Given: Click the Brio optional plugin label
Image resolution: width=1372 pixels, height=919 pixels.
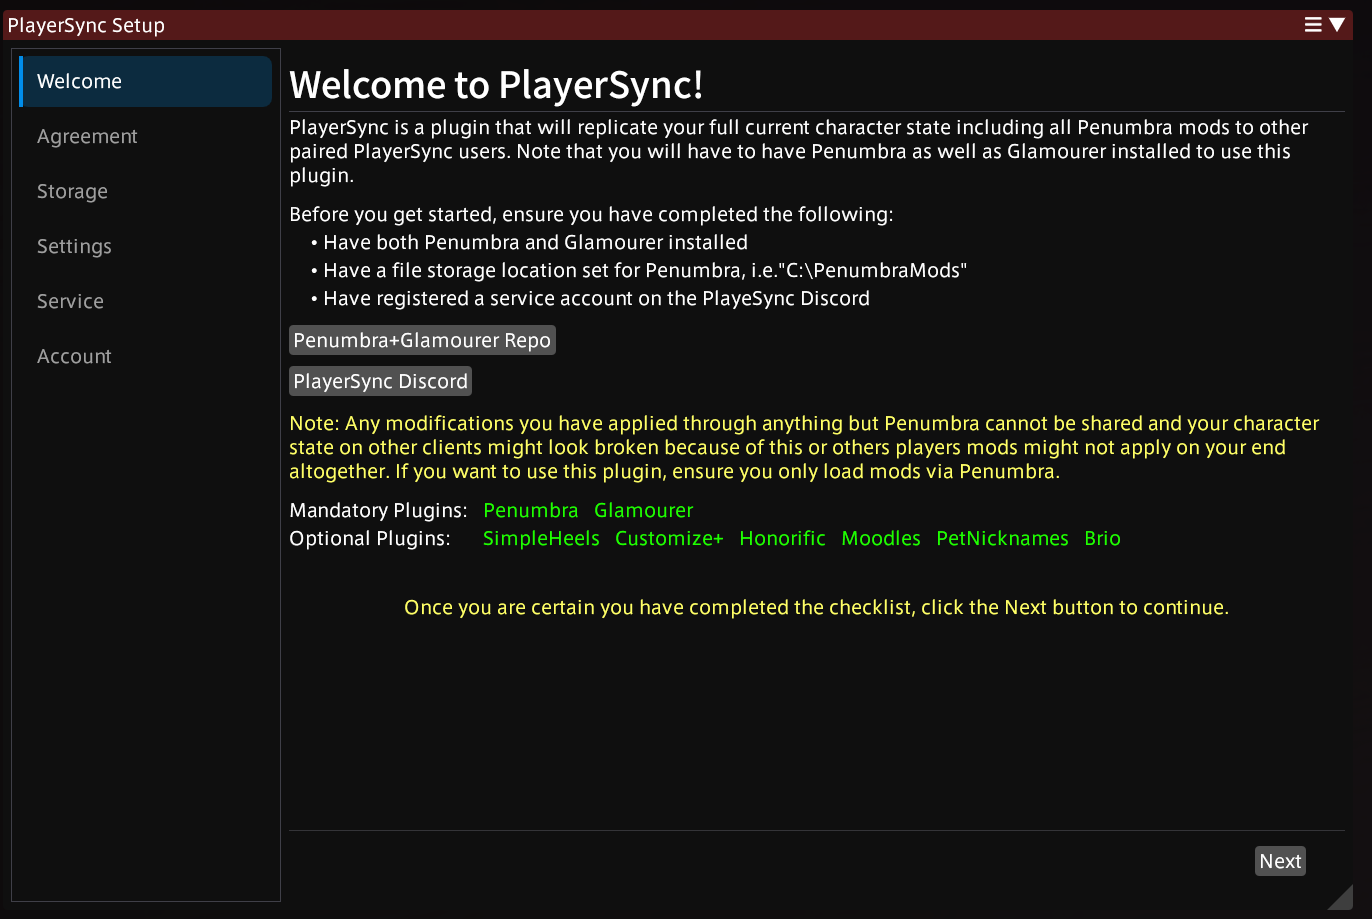Looking at the screenshot, I should pyautogui.click(x=1102, y=539).
